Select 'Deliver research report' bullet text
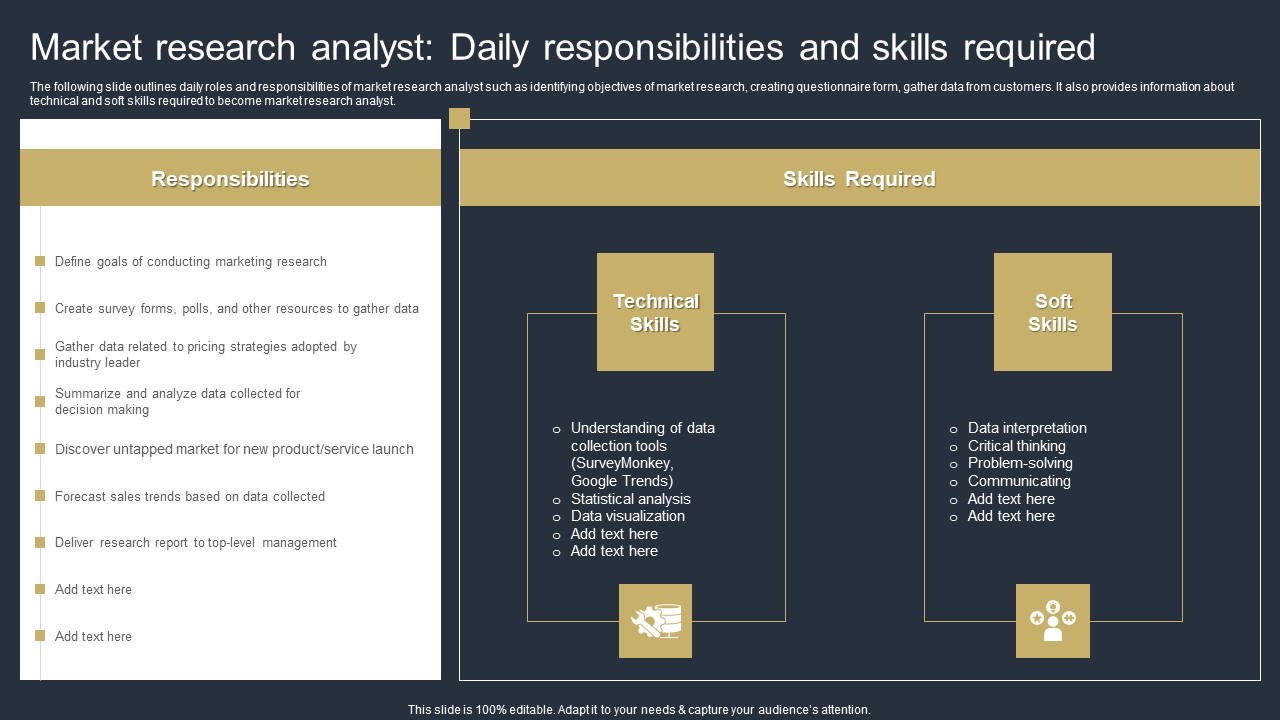The height and width of the screenshot is (720, 1280). pos(196,543)
